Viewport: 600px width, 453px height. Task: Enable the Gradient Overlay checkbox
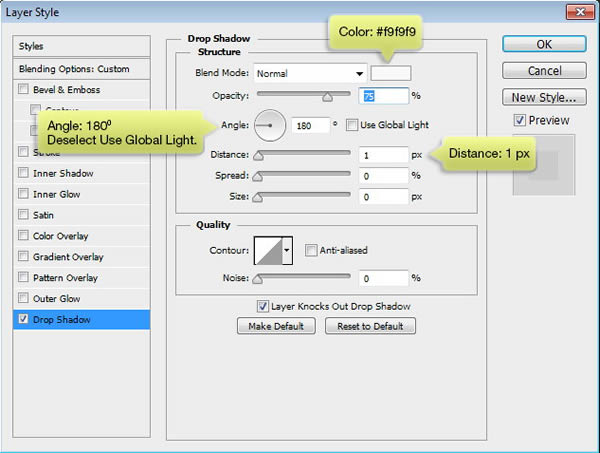pos(23,256)
